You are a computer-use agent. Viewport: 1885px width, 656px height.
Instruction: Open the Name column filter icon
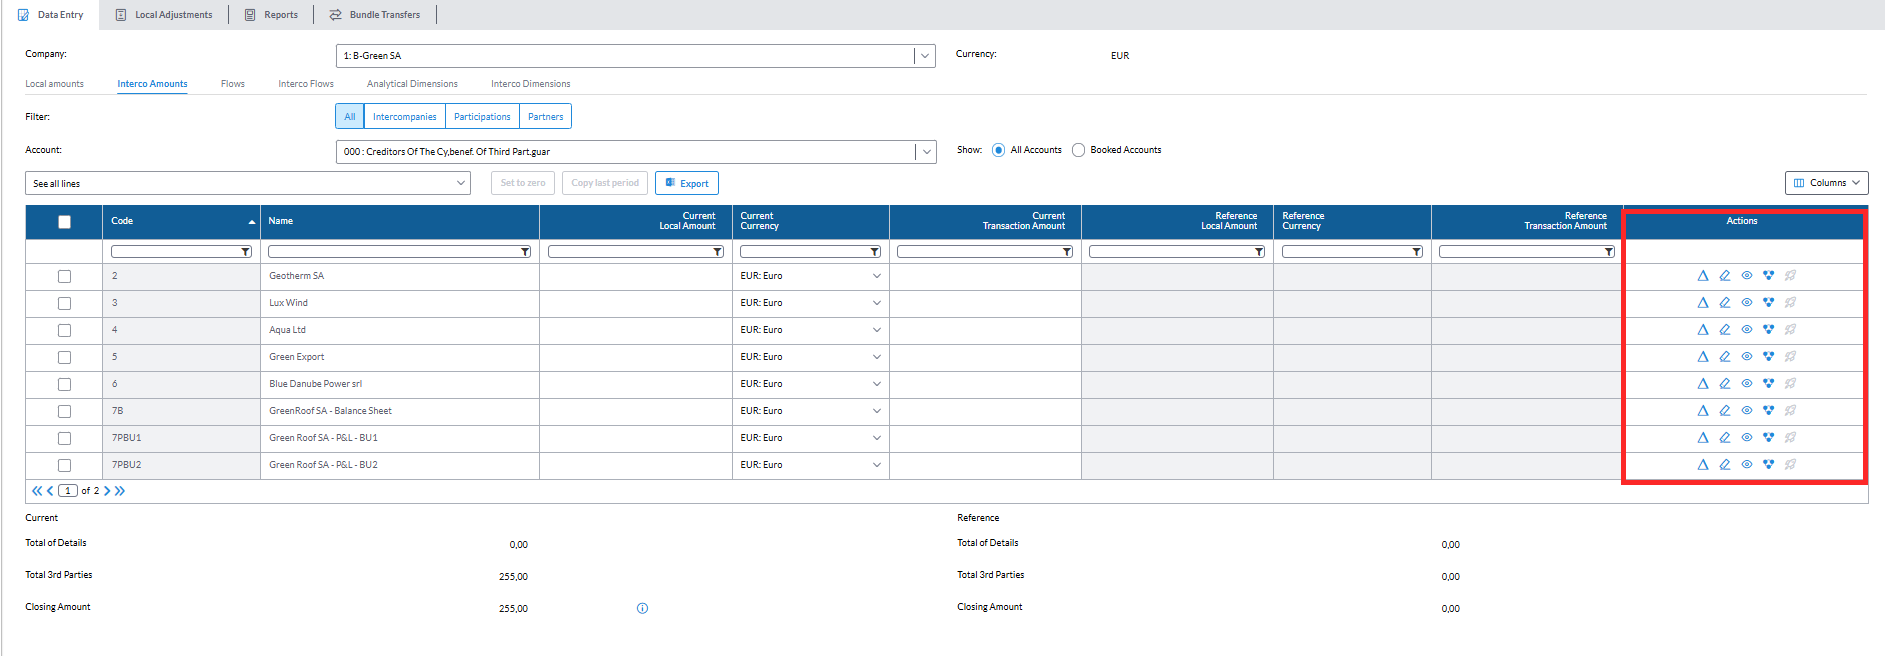pos(525,252)
